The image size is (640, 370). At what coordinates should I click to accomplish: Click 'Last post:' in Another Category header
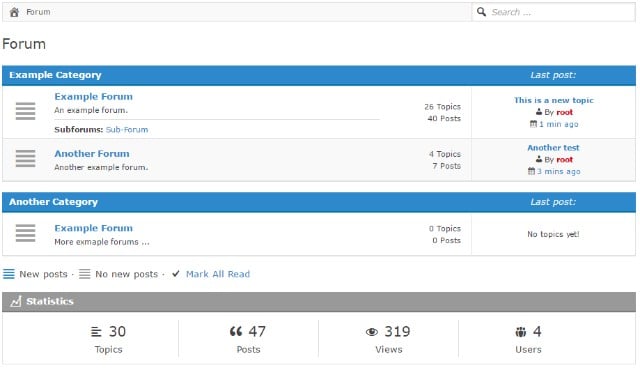[x=553, y=202]
